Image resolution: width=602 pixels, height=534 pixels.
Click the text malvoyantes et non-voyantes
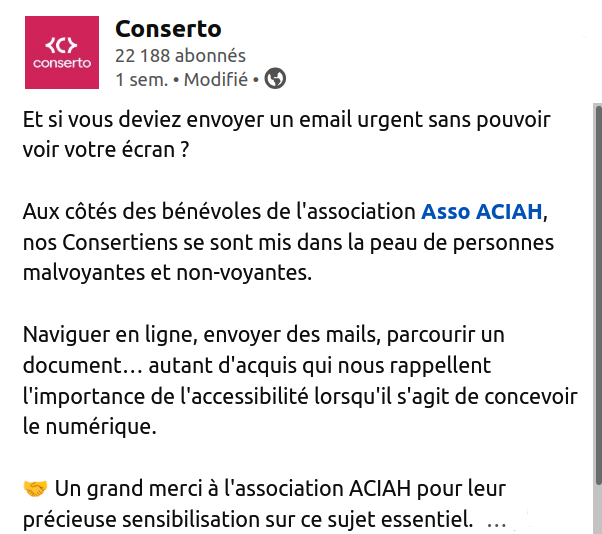[167, 273]
